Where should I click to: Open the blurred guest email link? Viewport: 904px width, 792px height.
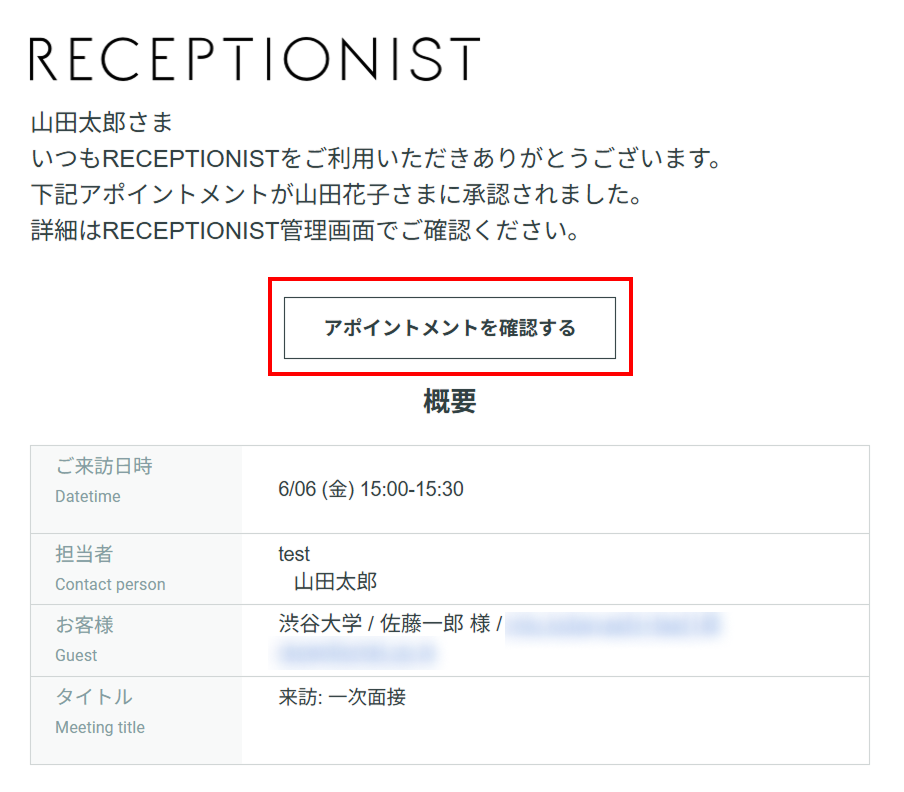pos(613,626)
